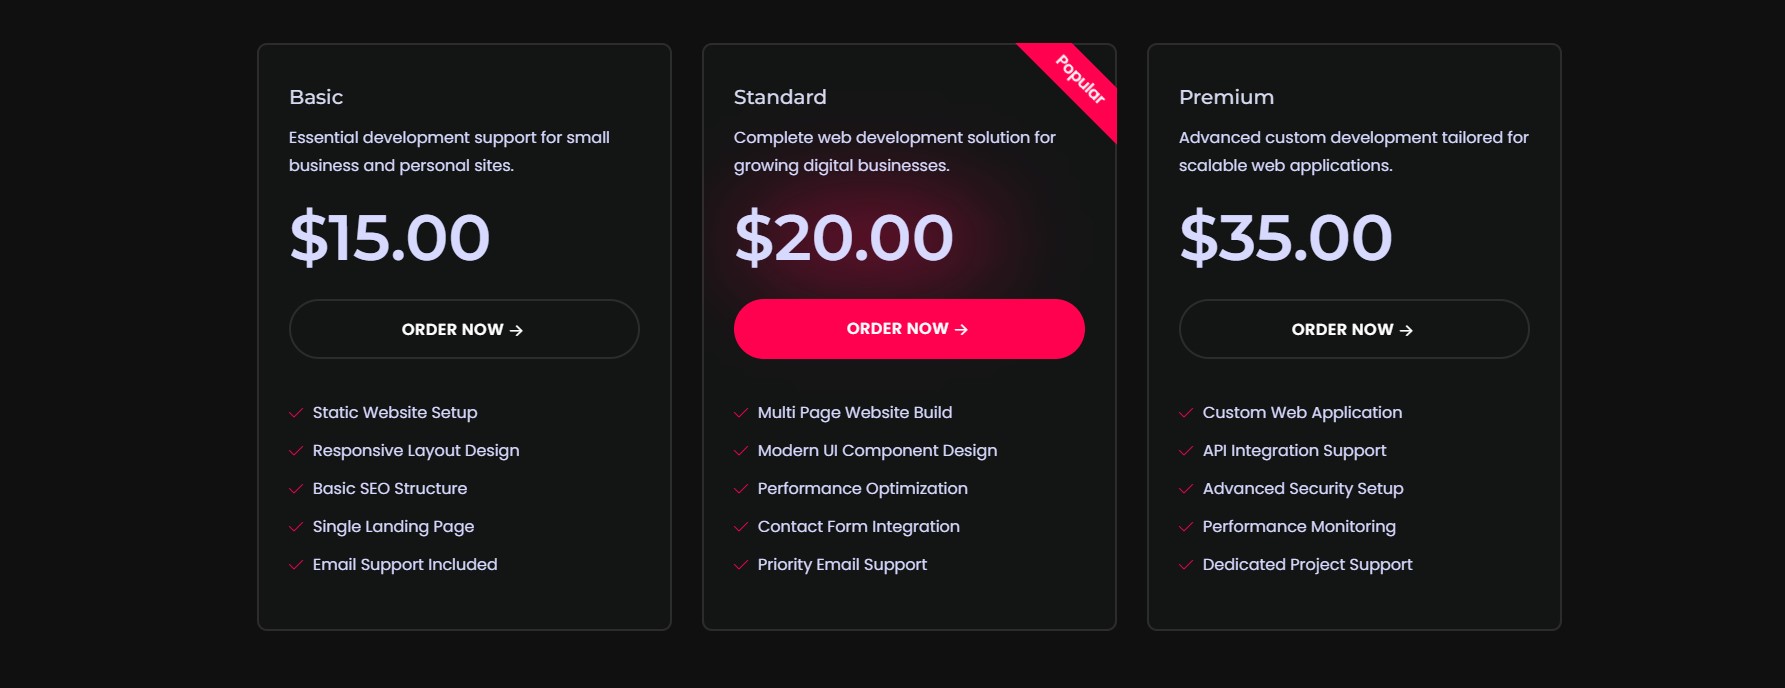Click the Contact Form Integration feature
This screenshot has height=688, width=1785.
858,526
